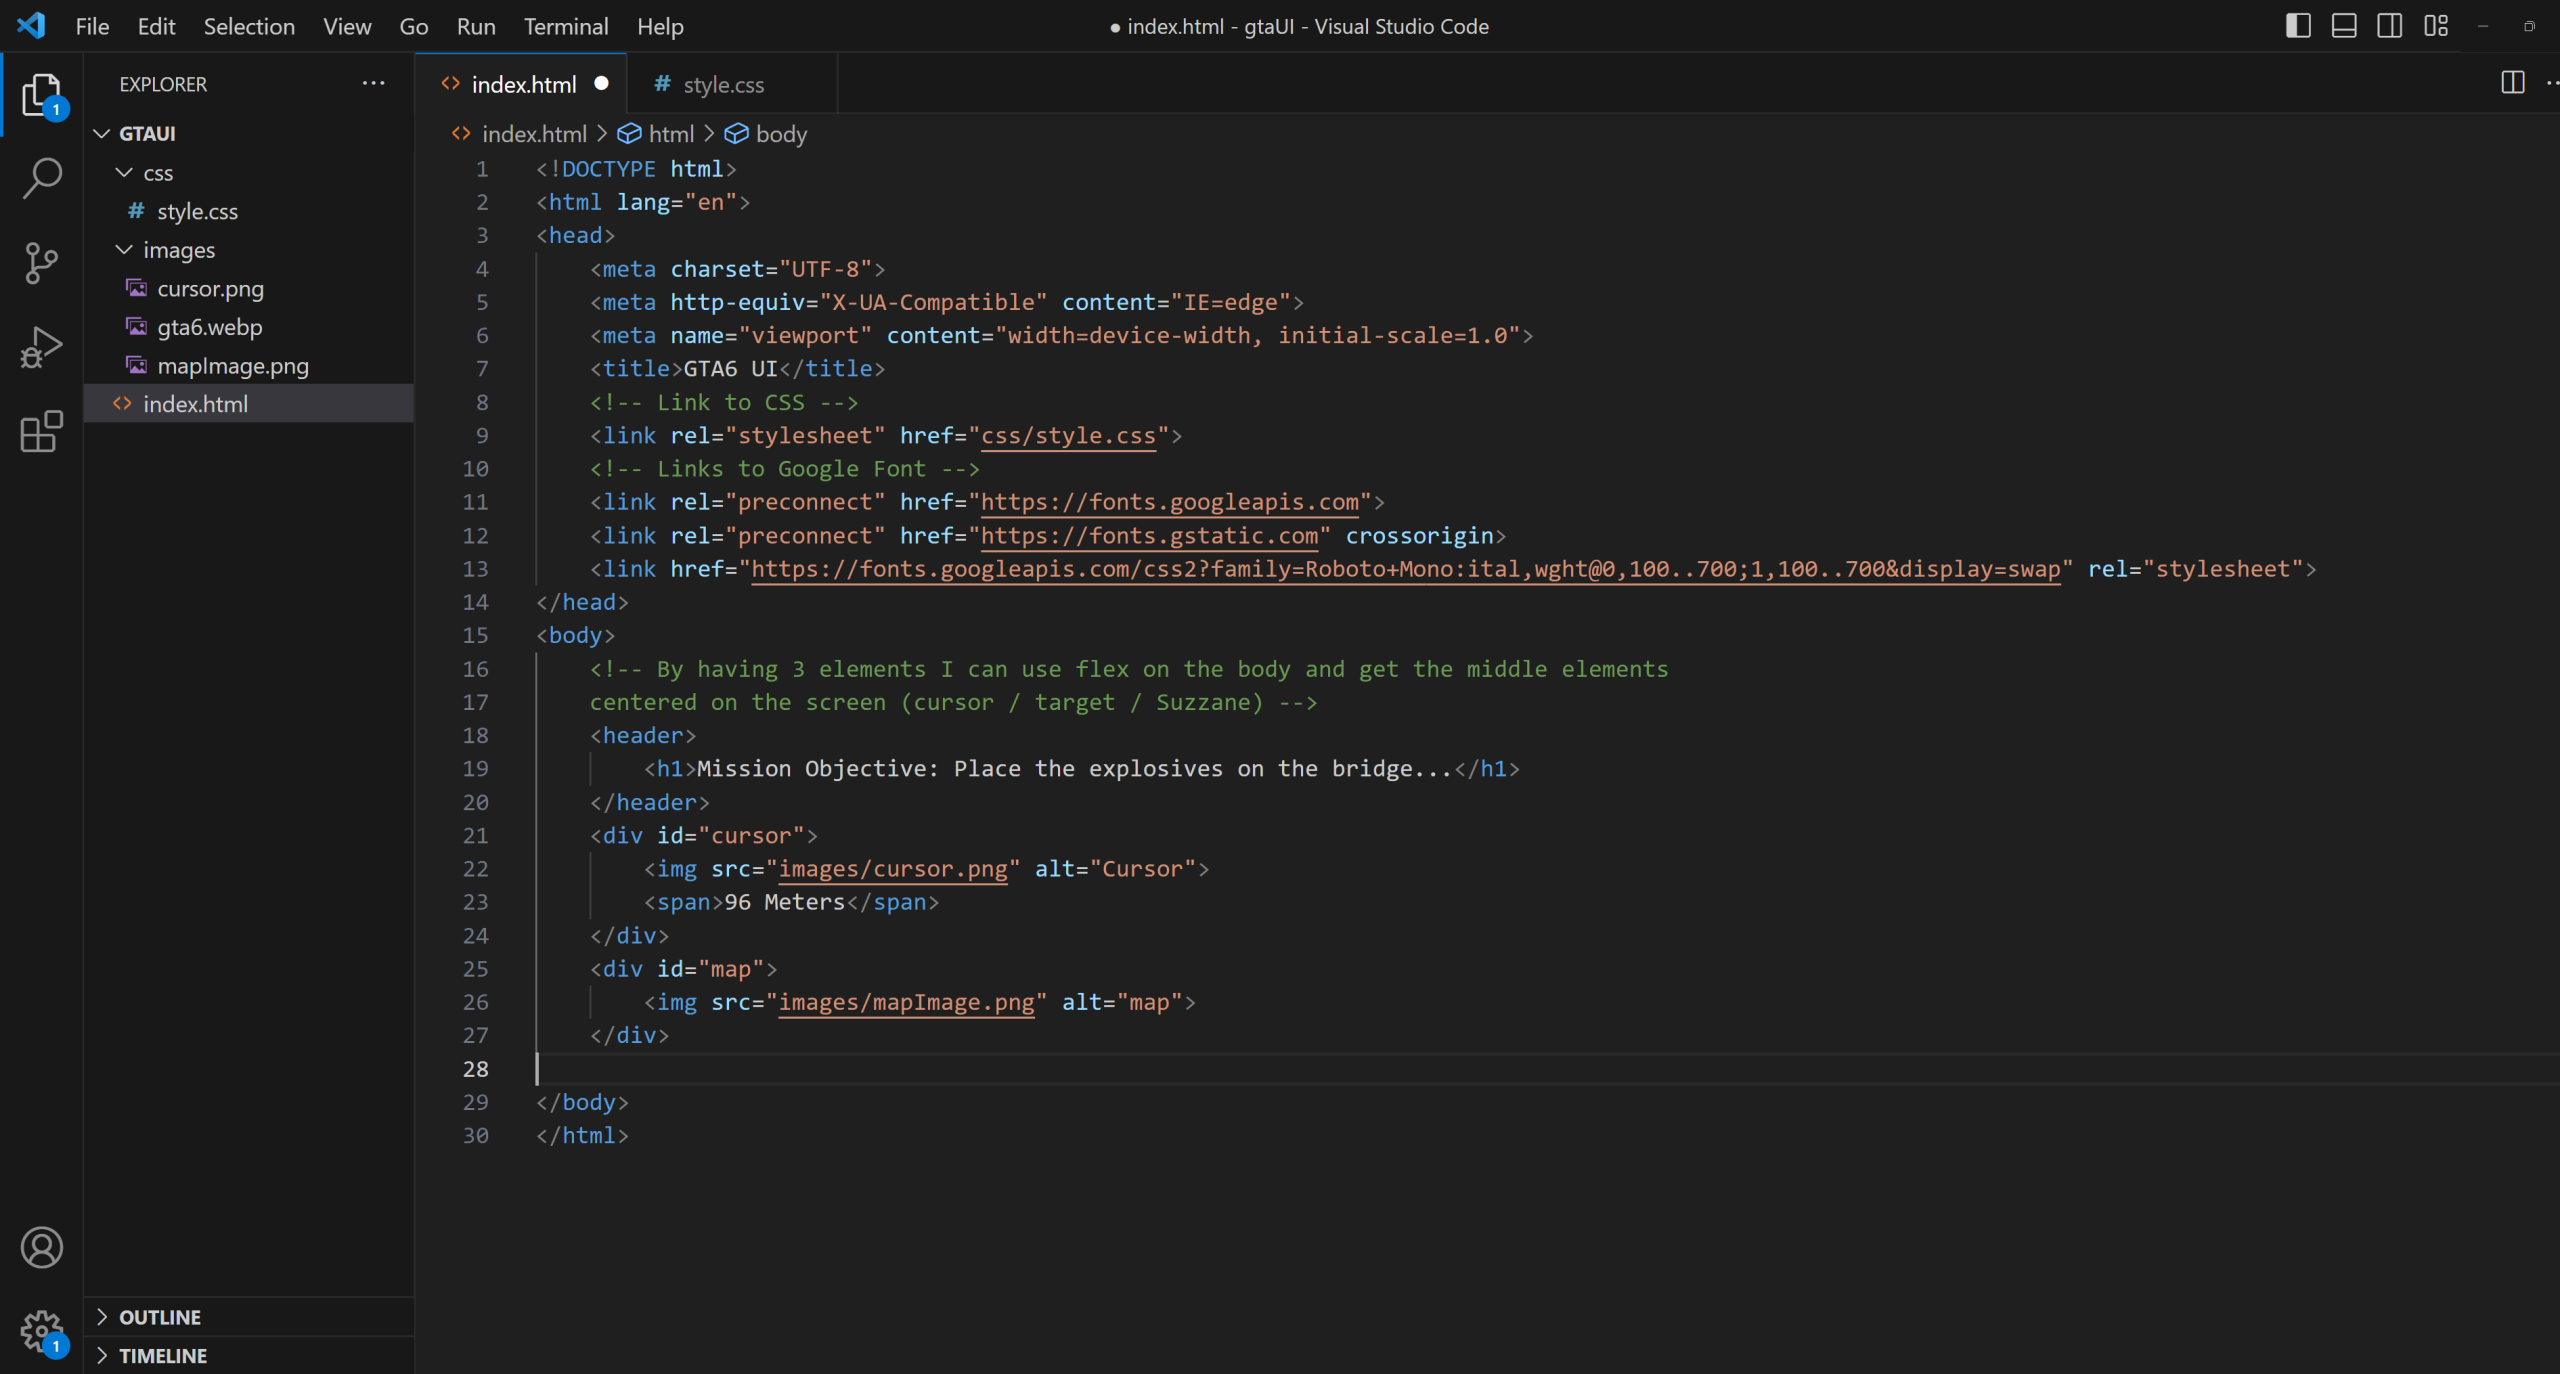Click the index.html file icon in explorer
Image resolution: width=2560 pixels, height=1374 pixels.
122,403
